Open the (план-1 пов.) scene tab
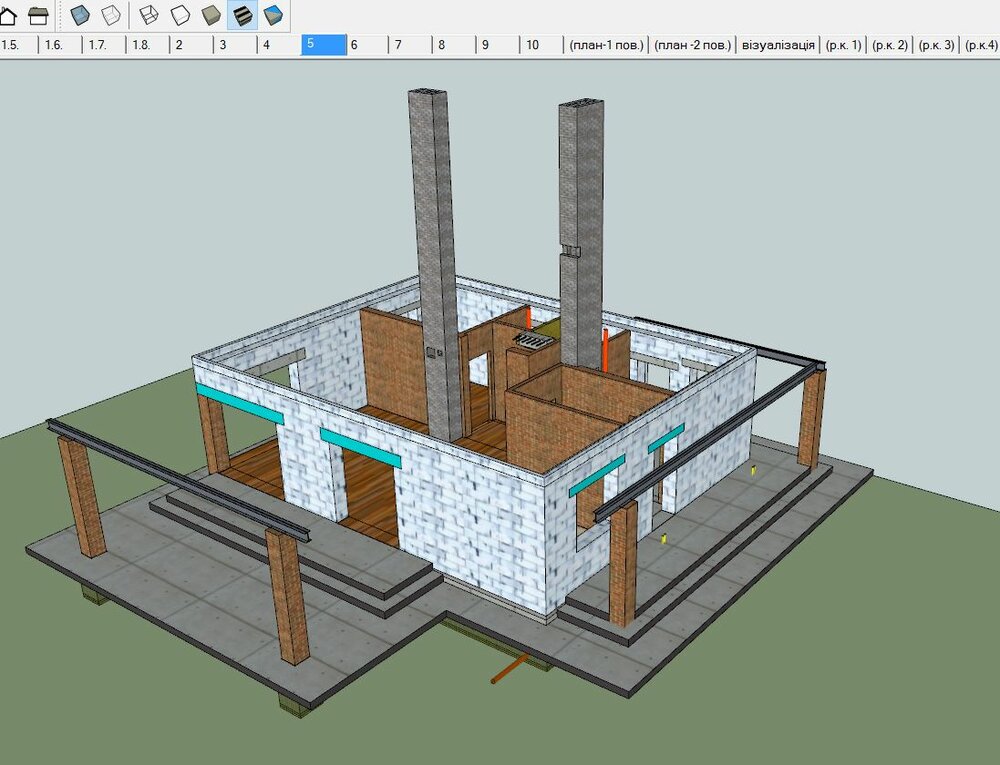Viewport: 1000px width, 765px height. (607, 45)
